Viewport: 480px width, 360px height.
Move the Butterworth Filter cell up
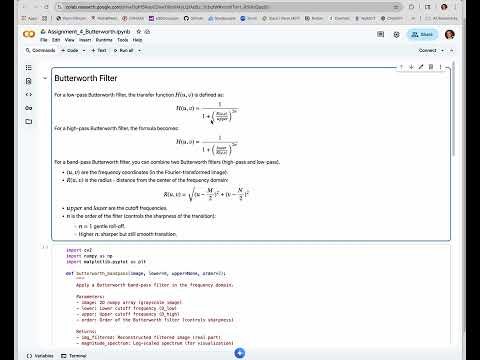[401, 67]
